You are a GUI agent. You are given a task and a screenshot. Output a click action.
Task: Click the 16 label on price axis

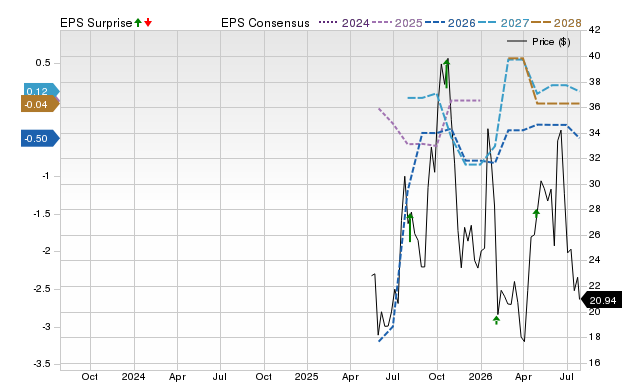[x=595, y=362]
